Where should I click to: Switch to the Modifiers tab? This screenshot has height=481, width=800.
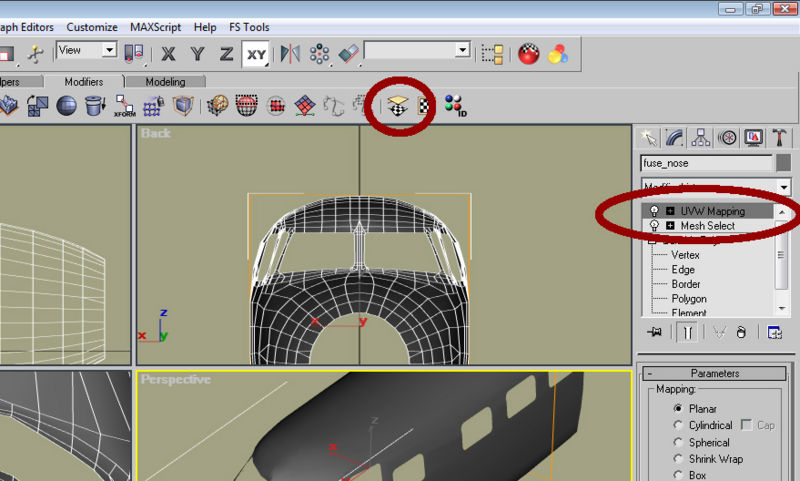84,82
